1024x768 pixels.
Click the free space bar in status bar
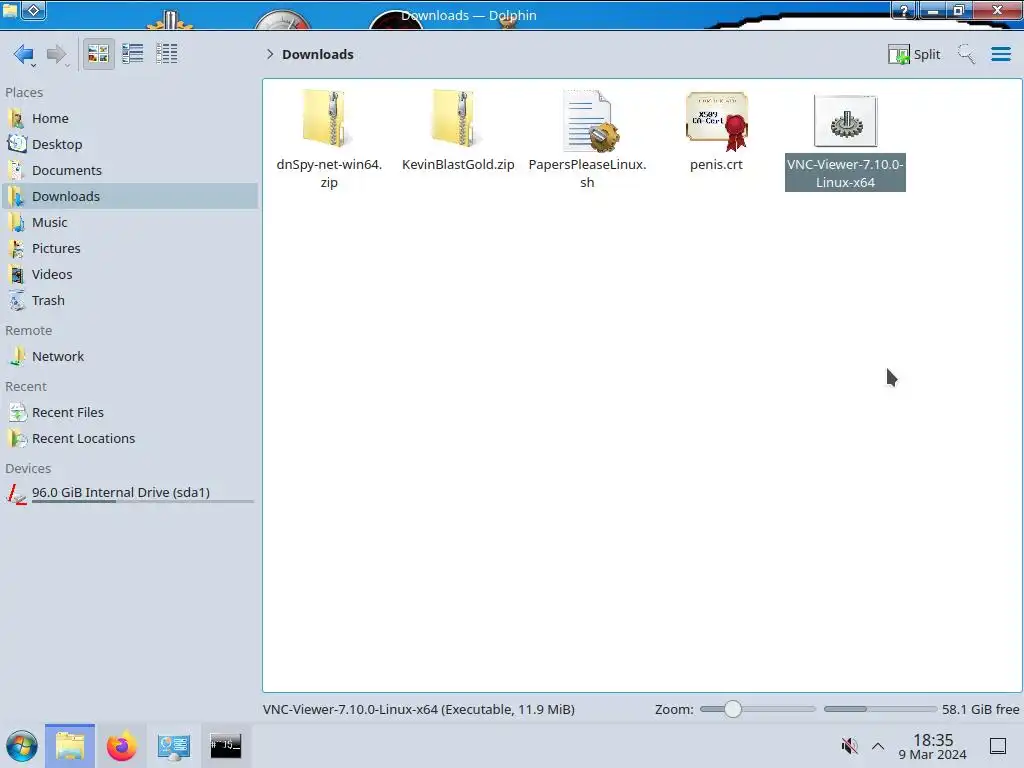[x=880, y=709]
